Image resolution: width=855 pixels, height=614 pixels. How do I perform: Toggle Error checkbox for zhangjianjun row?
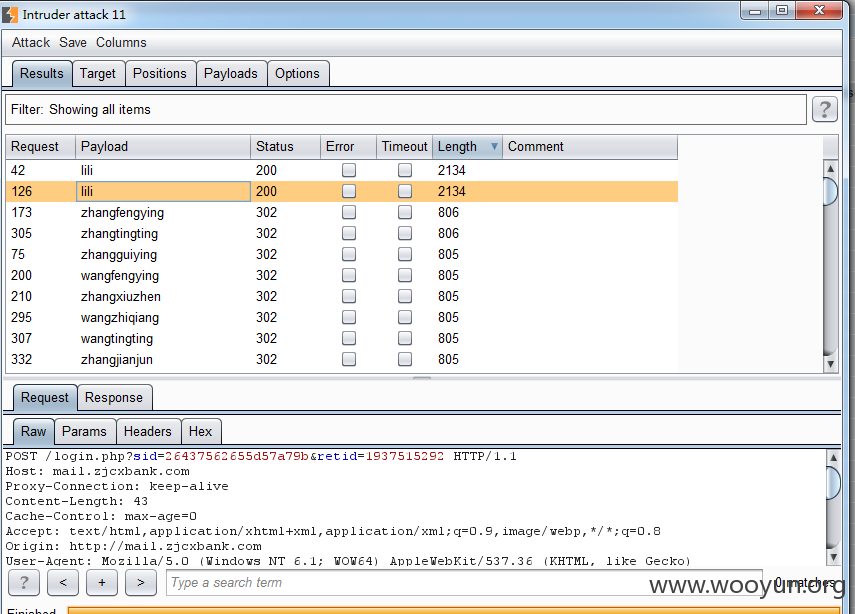pos(349,359)
